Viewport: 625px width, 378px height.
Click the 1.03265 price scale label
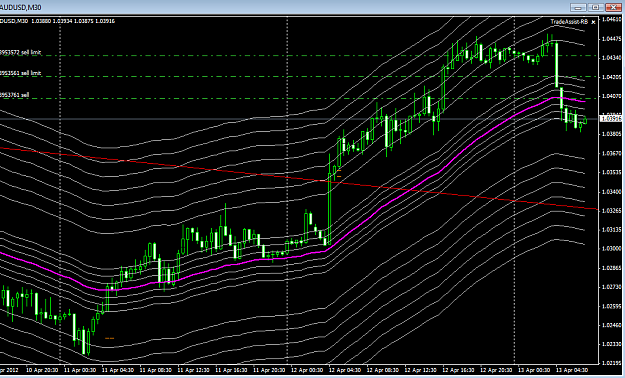pos(611,211)
